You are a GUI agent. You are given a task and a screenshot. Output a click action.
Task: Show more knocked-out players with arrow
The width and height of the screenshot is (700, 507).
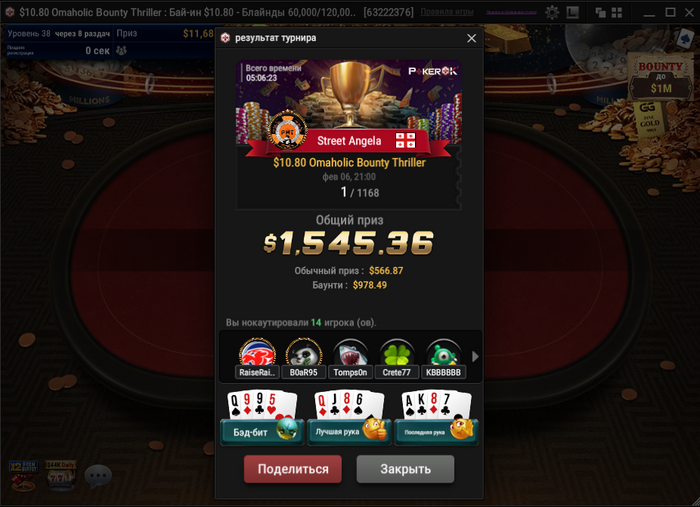(x=475, y=356)
